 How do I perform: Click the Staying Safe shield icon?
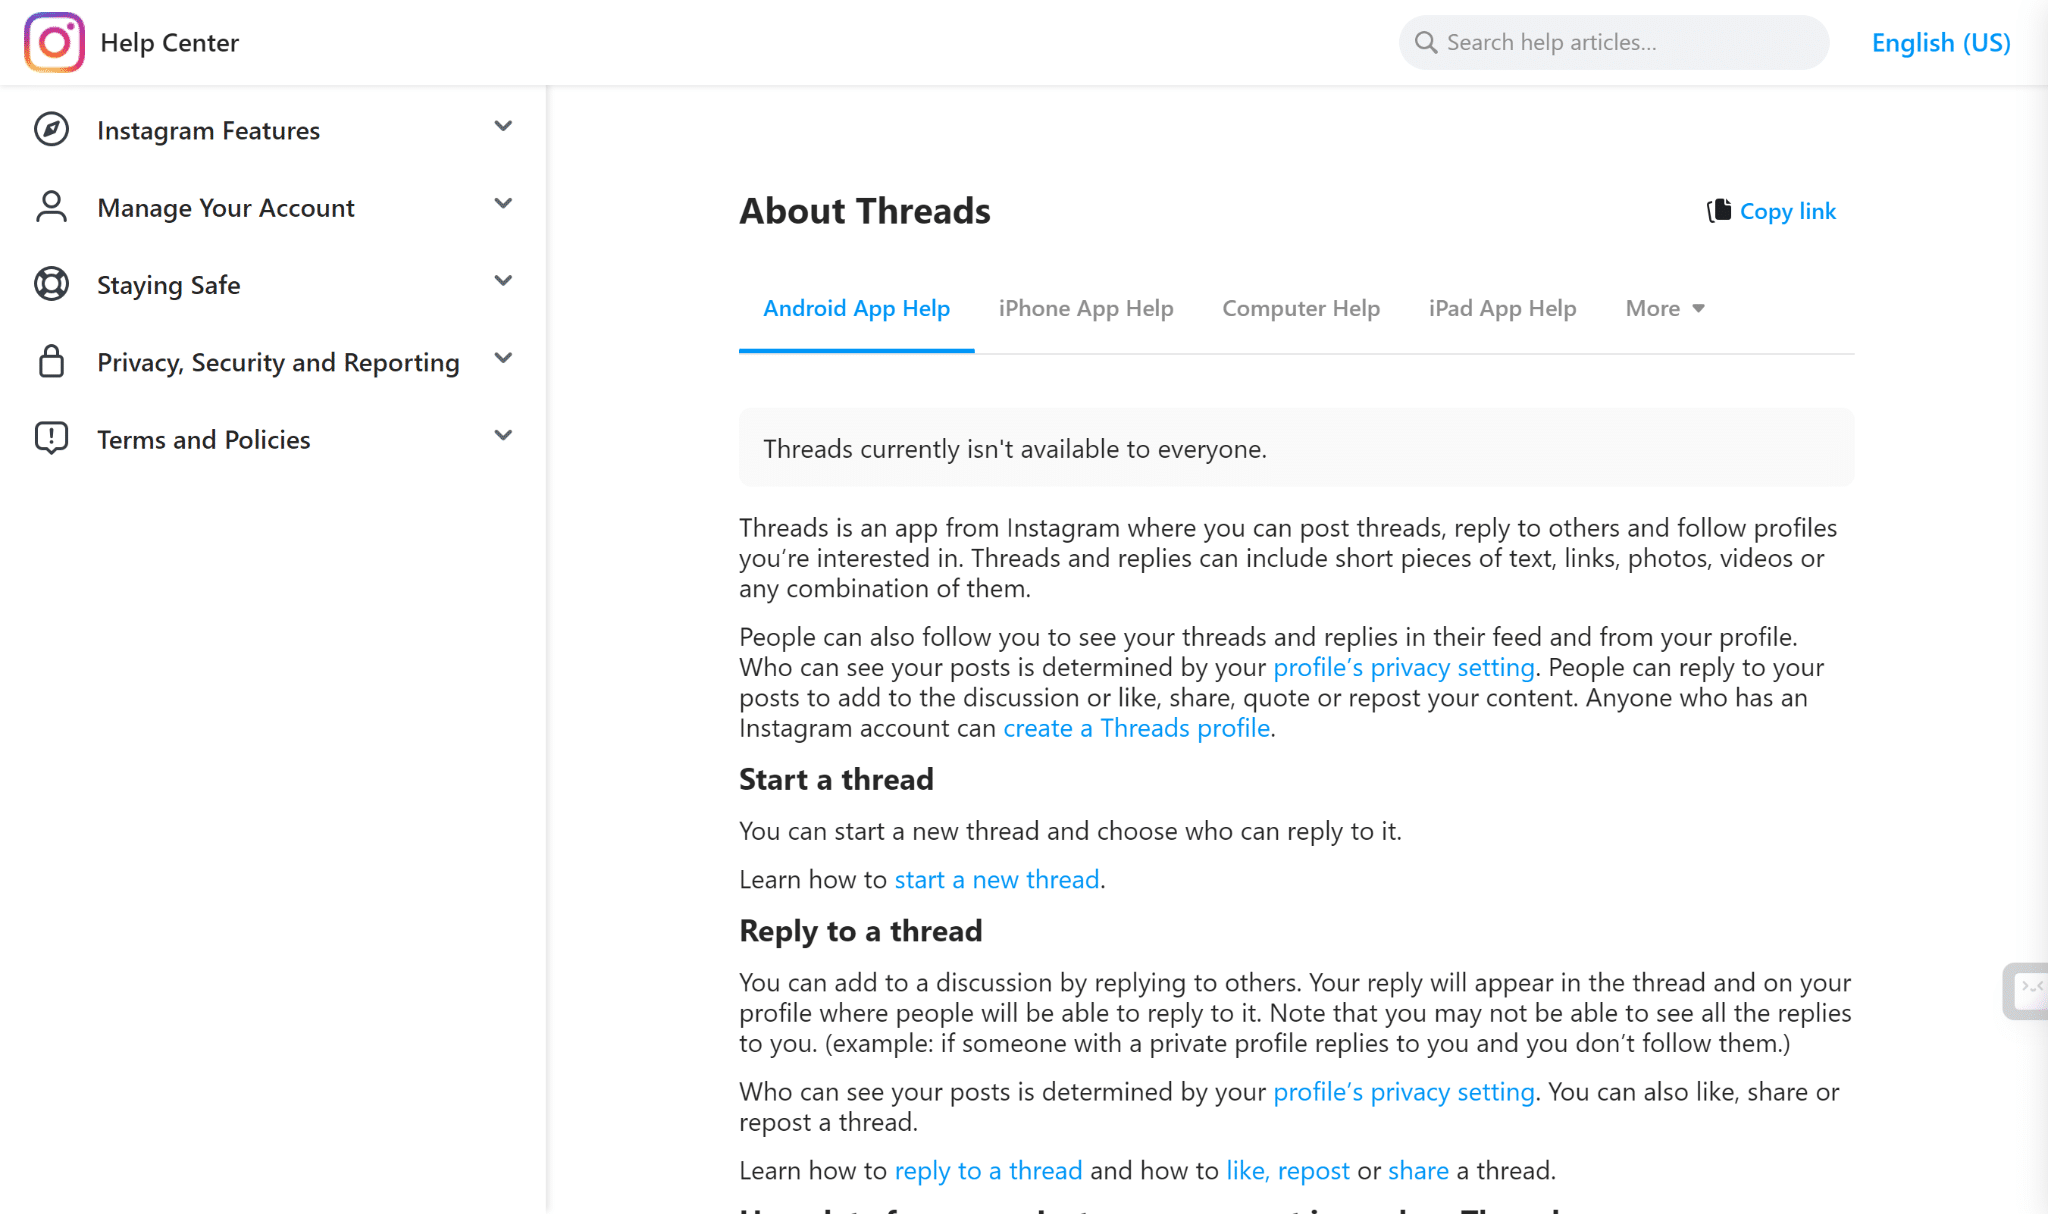click(x=51, y=283)
